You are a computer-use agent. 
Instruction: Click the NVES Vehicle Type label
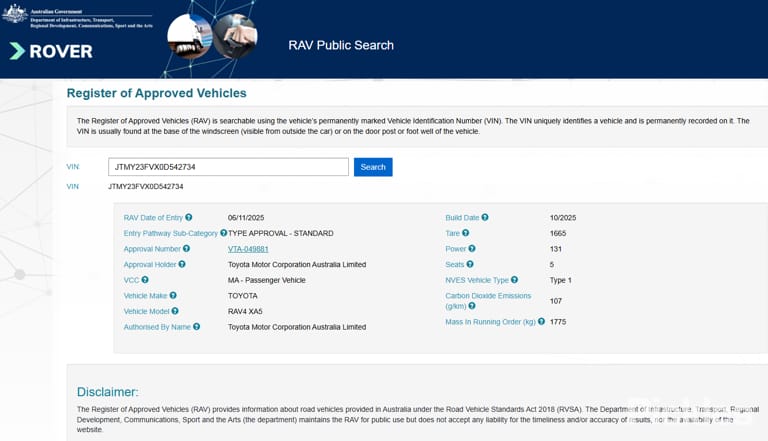tap(477, 280)
